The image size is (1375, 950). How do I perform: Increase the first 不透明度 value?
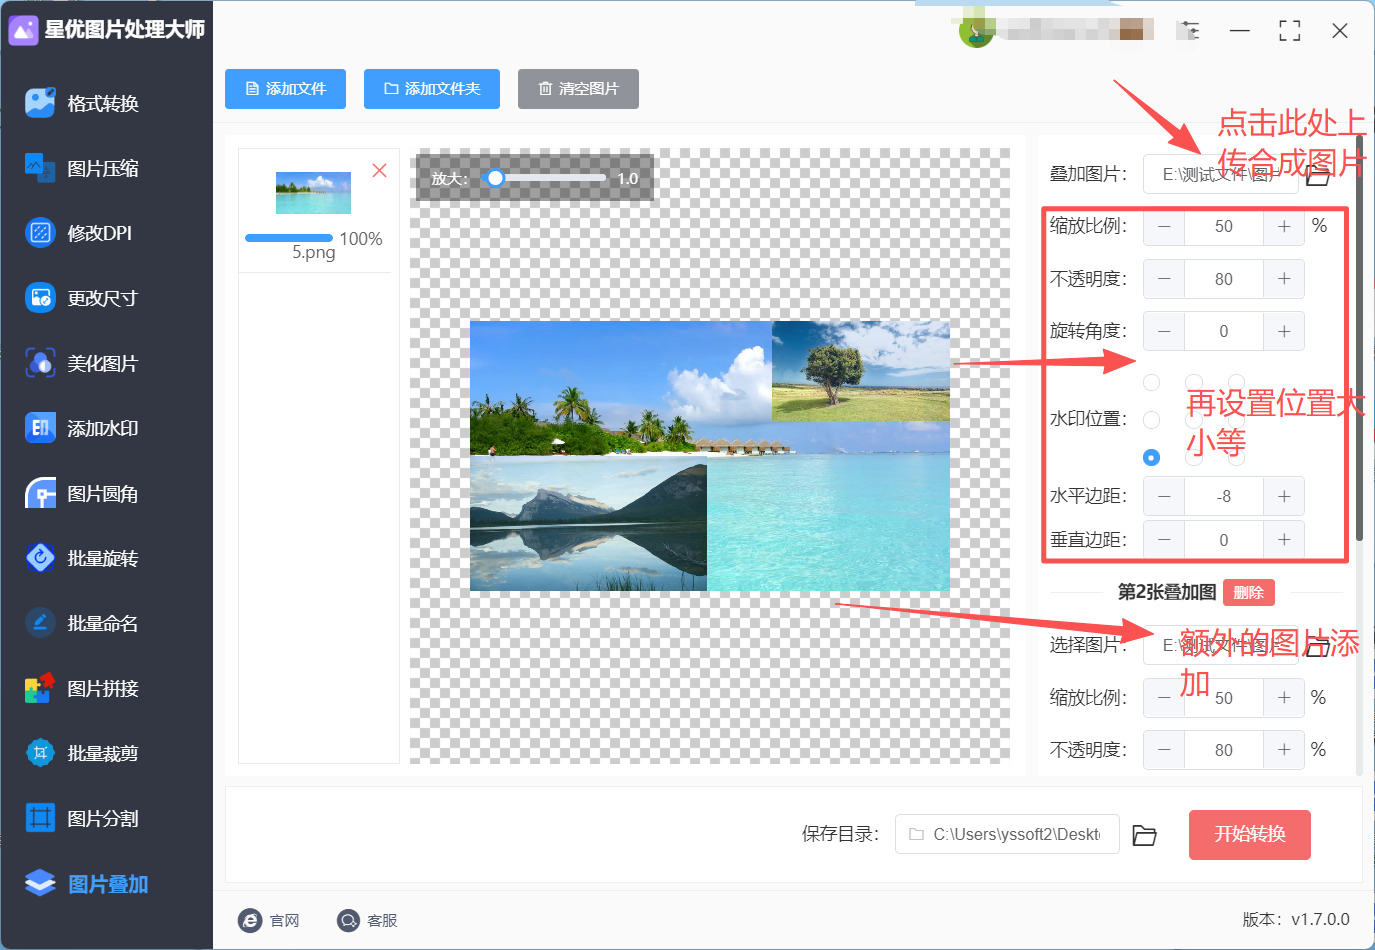[x=1284, y=279]
